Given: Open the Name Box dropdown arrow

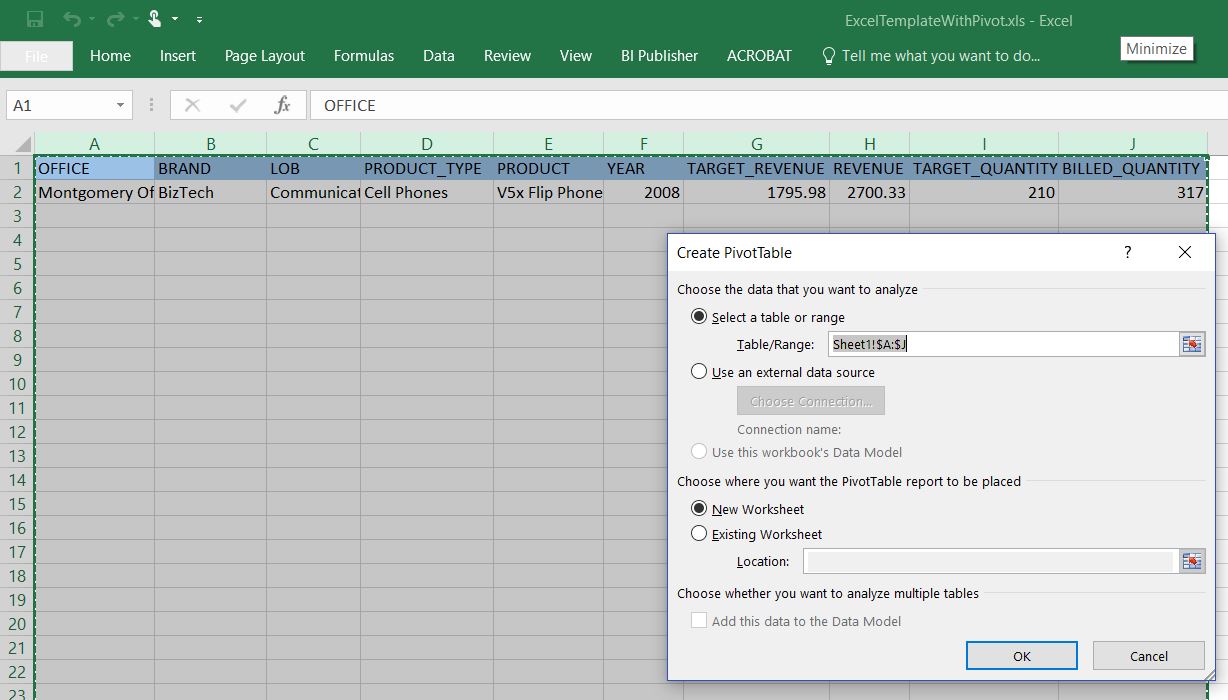Looking at the screenshot, I should click(120, 105).
